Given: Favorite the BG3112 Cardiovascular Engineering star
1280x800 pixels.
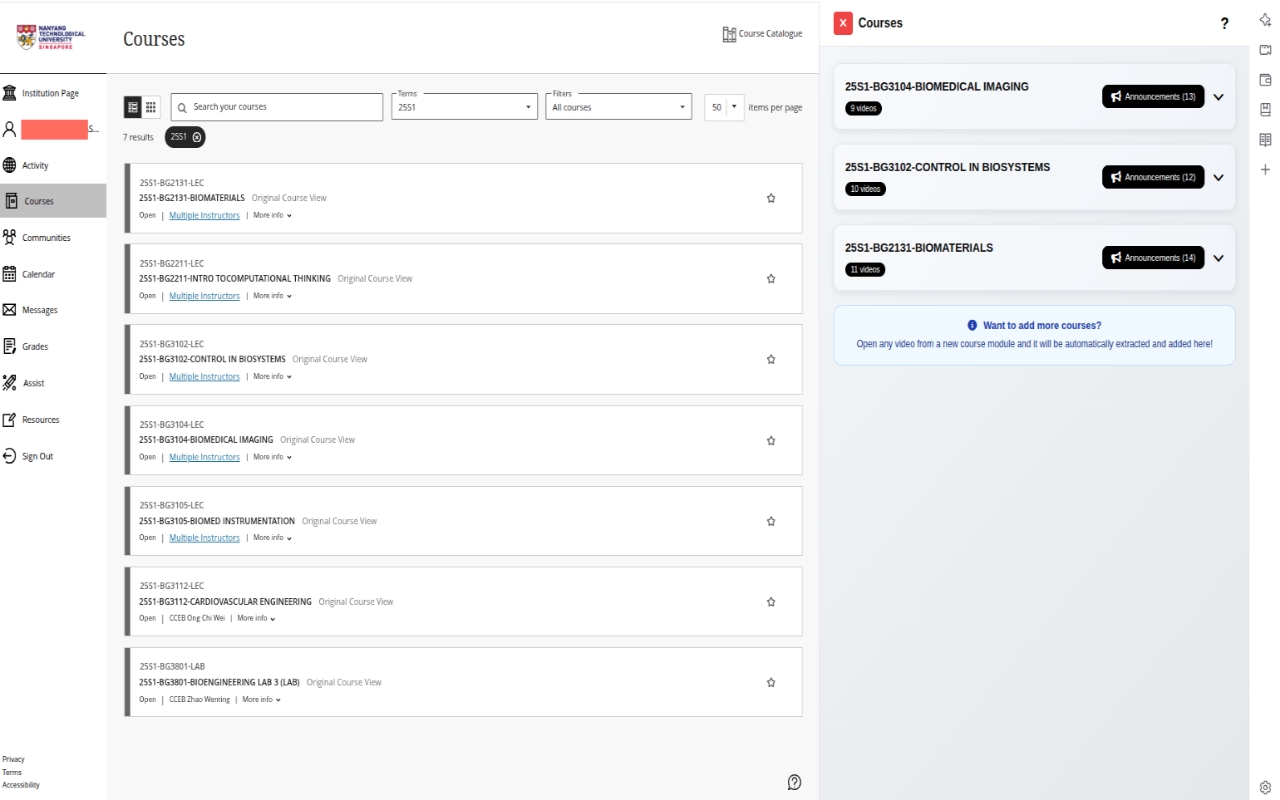Looking at the screenshot, I should tap(771, 602).
